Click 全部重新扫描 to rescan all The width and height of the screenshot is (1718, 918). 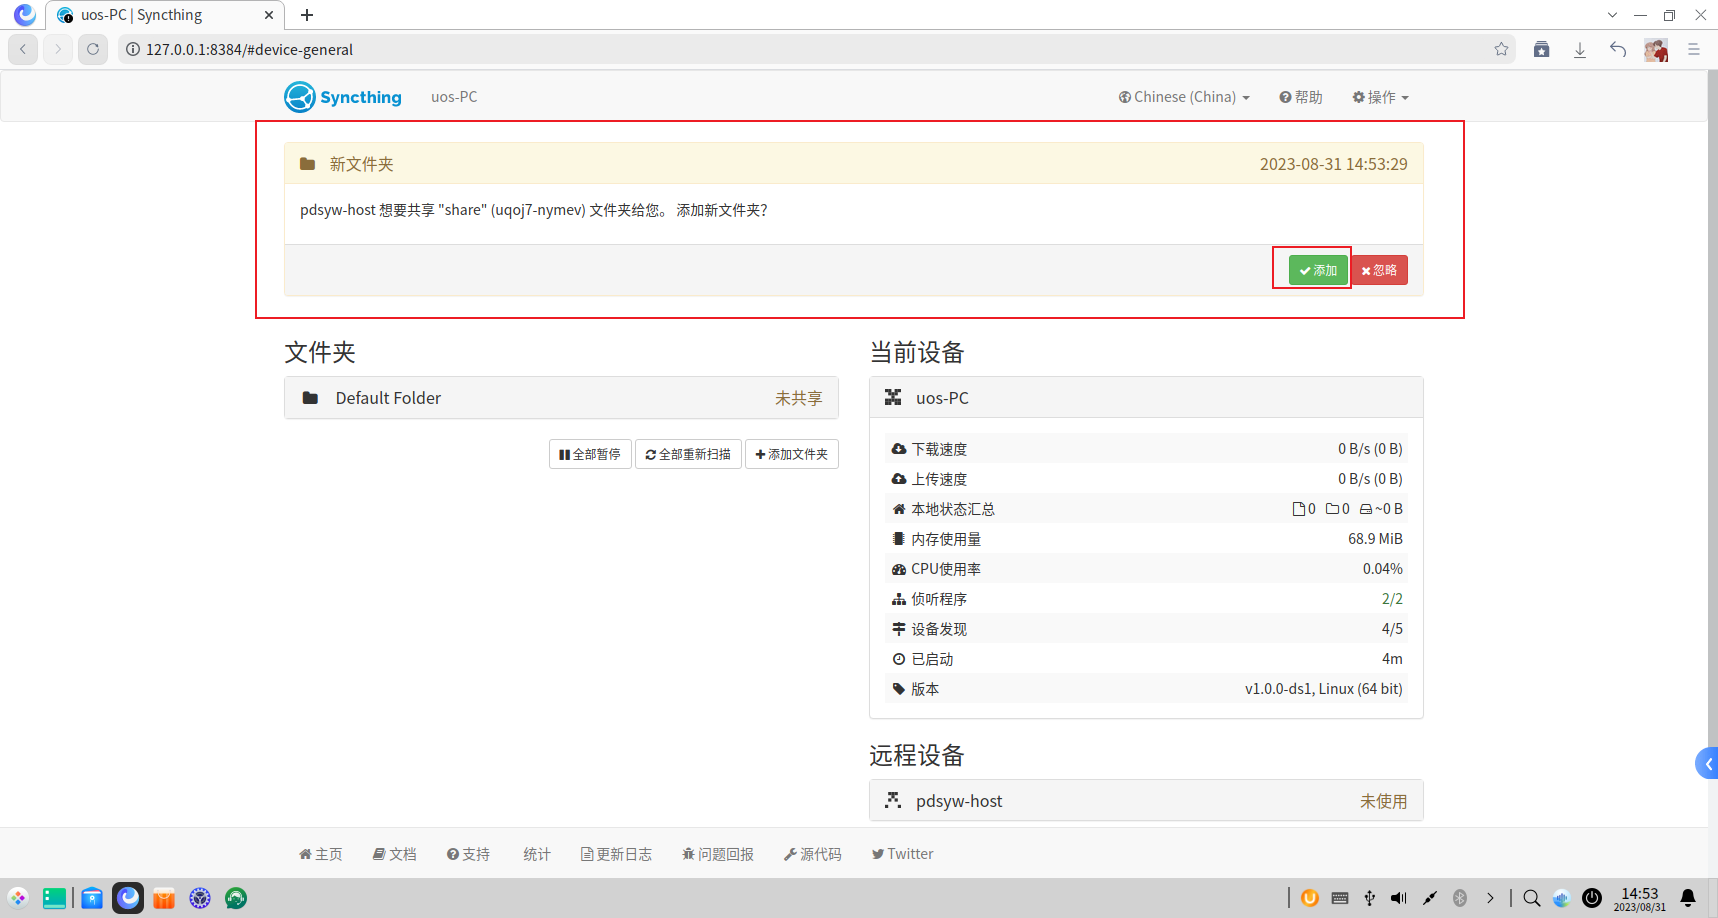[x=688, y=454]
